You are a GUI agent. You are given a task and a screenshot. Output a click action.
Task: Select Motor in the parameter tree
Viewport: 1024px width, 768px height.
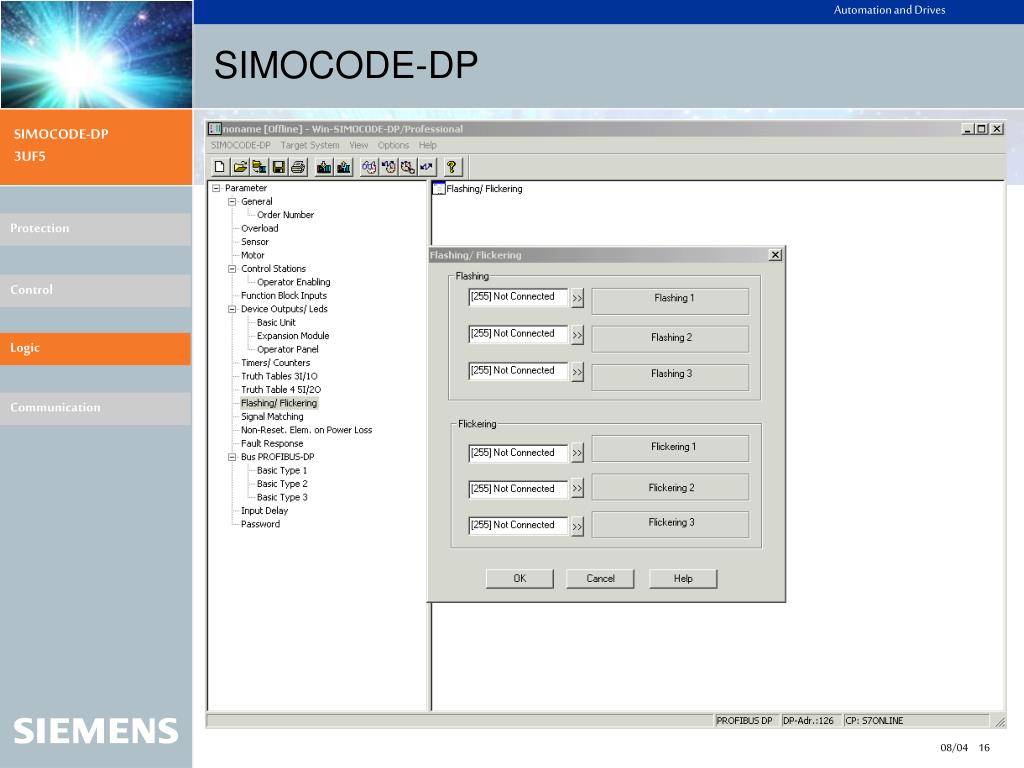point(252,255)
